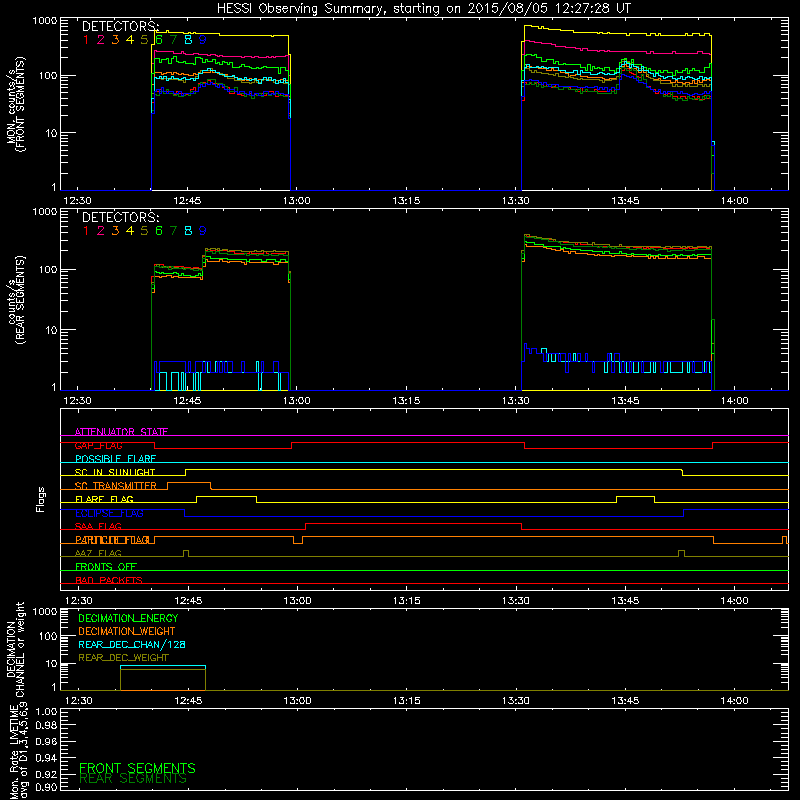Click the DECIMATION_WEIGHT legend entry

[127, 631]
